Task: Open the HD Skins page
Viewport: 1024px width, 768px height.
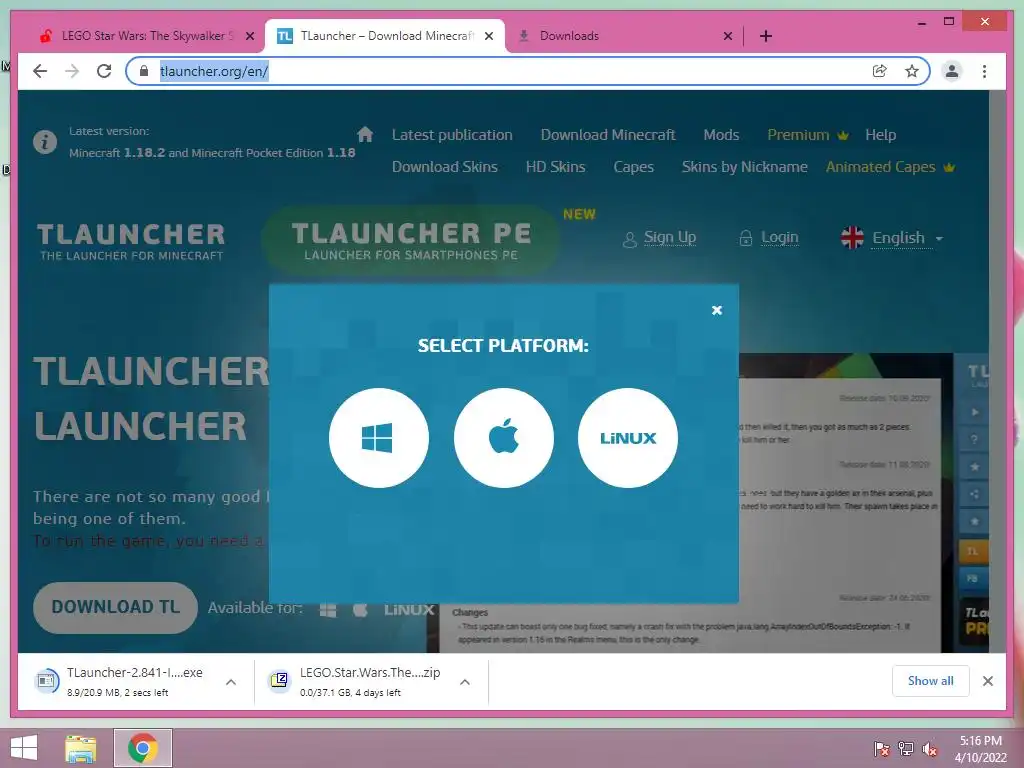Action: coord(556,167)
